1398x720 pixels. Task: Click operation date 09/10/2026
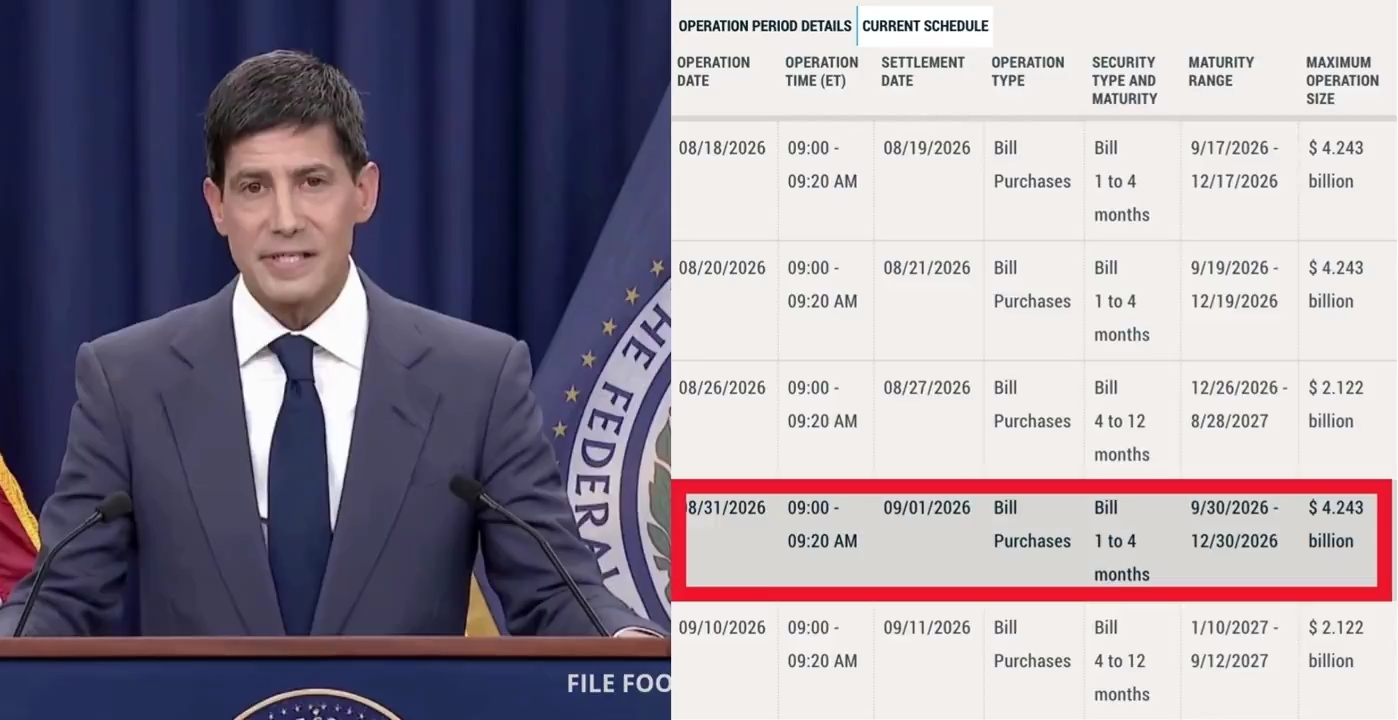(x=722, y=628)
